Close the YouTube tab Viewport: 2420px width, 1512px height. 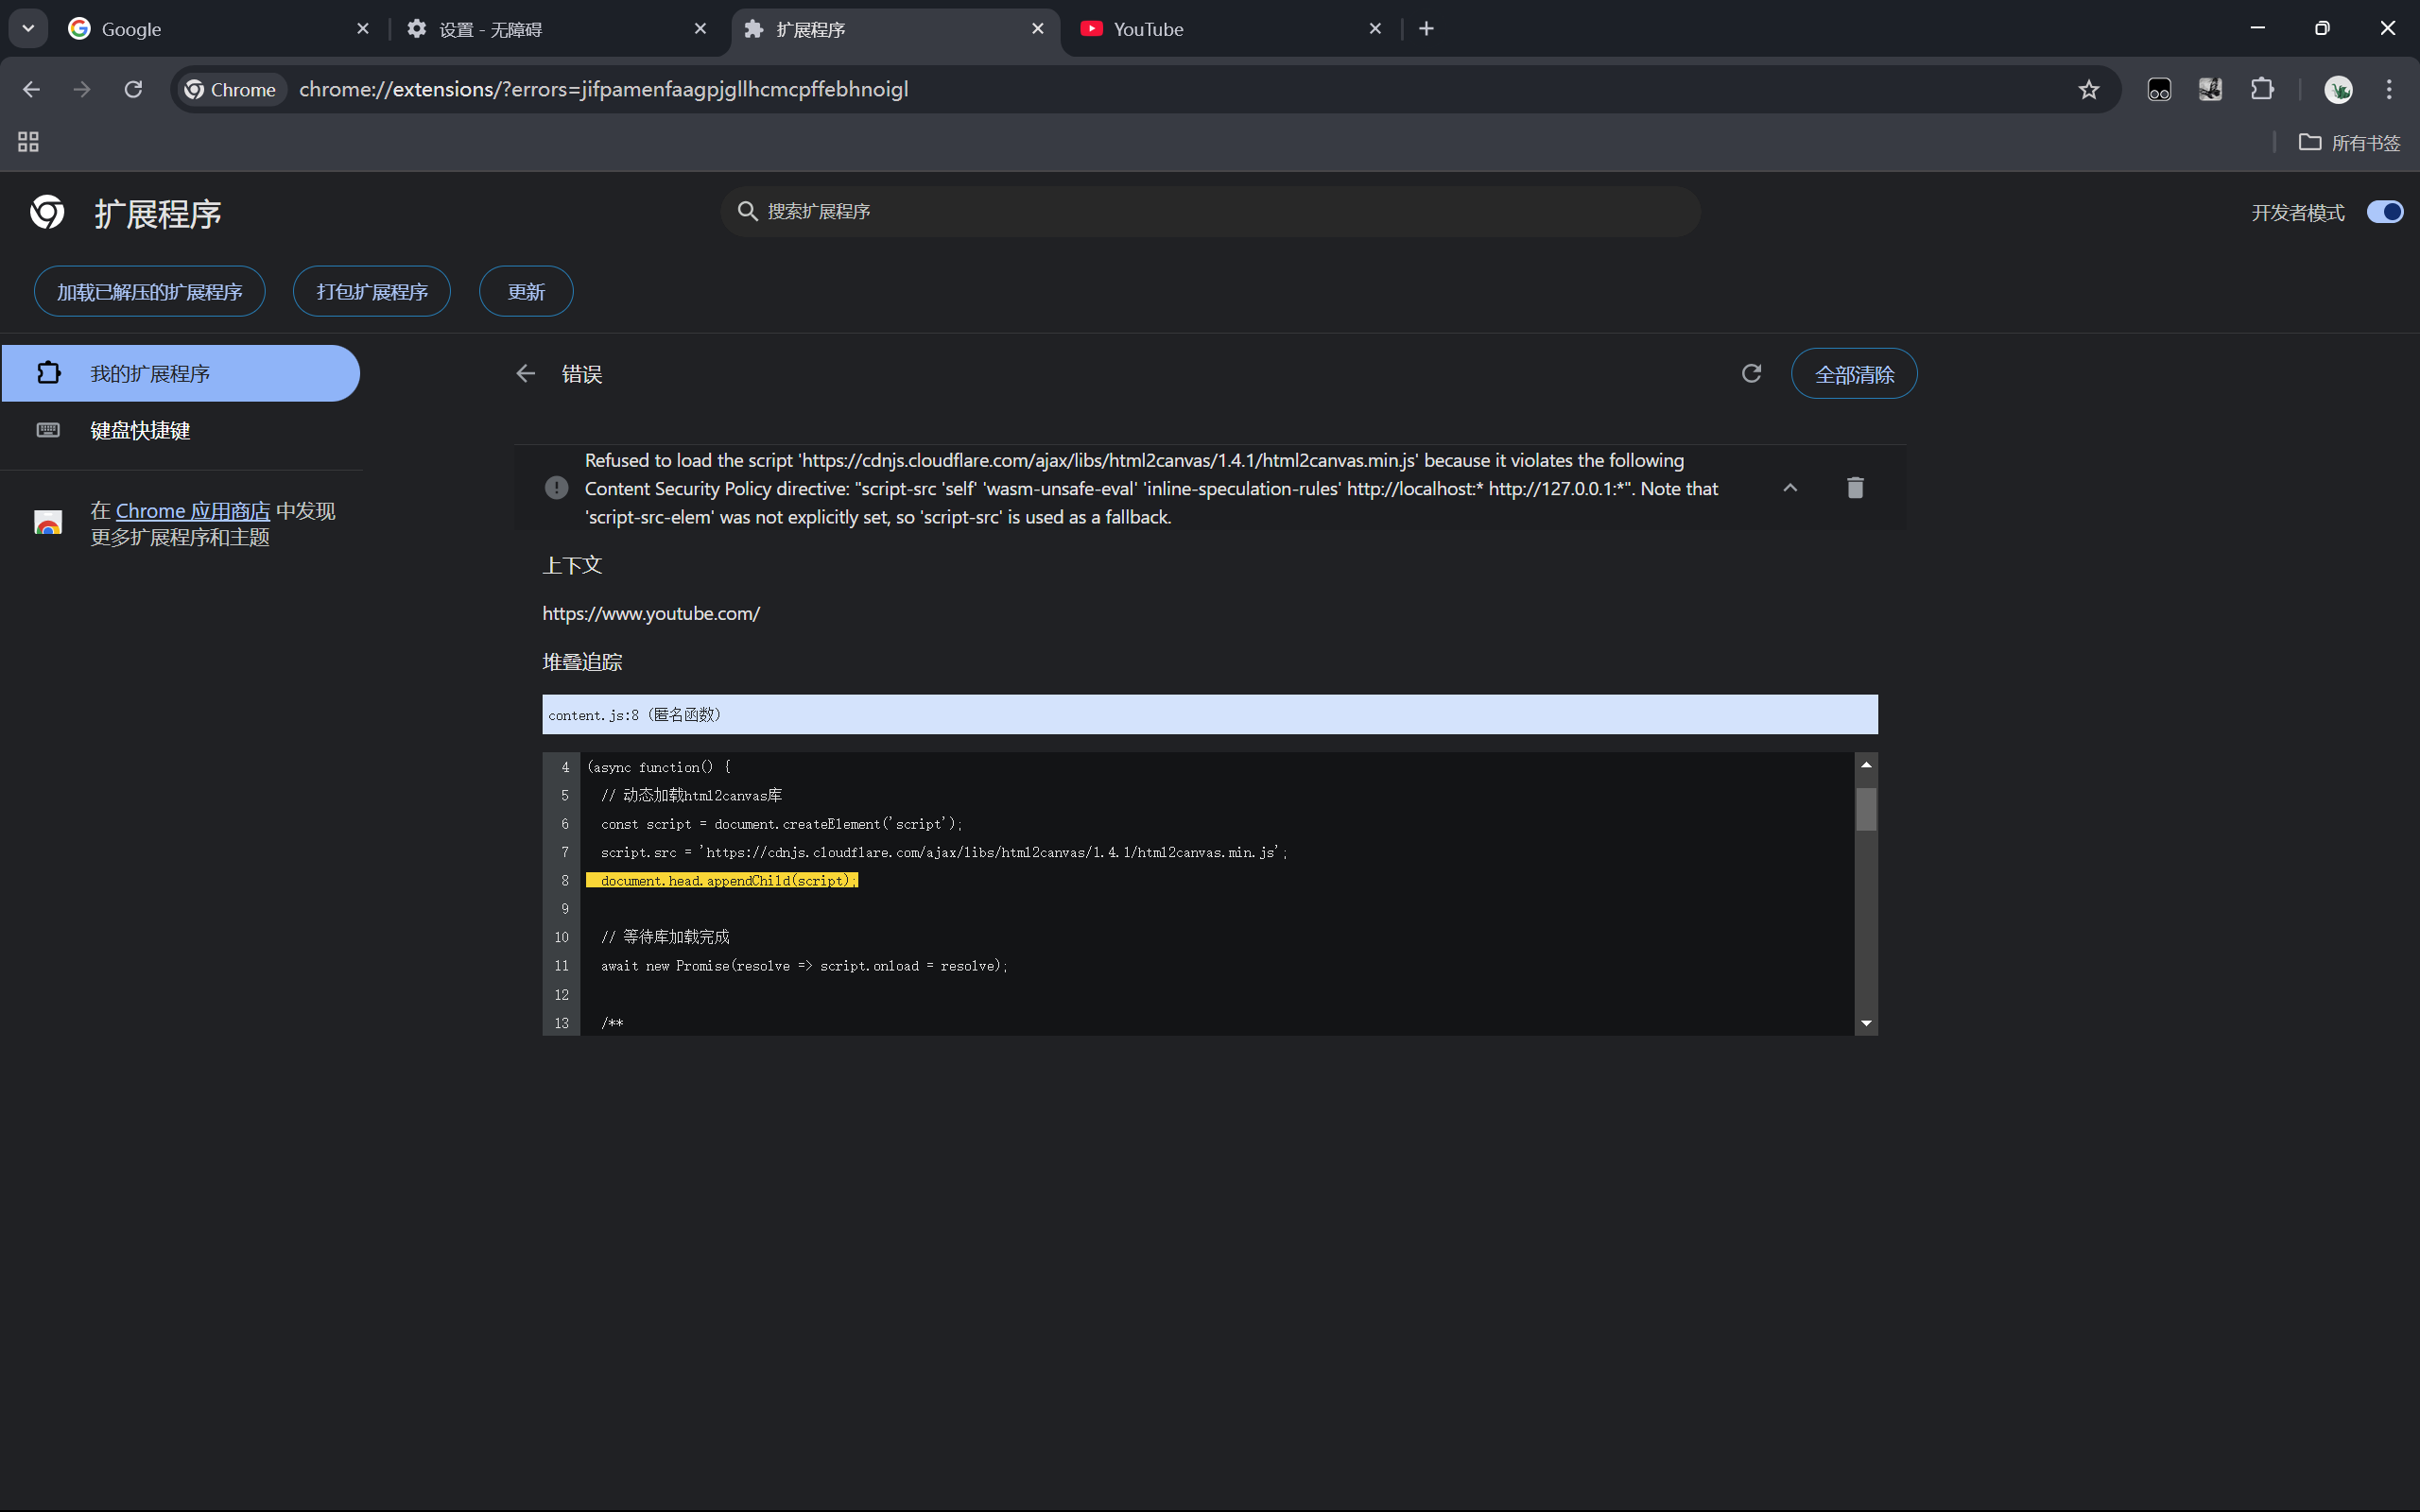tap(1375, 29)
